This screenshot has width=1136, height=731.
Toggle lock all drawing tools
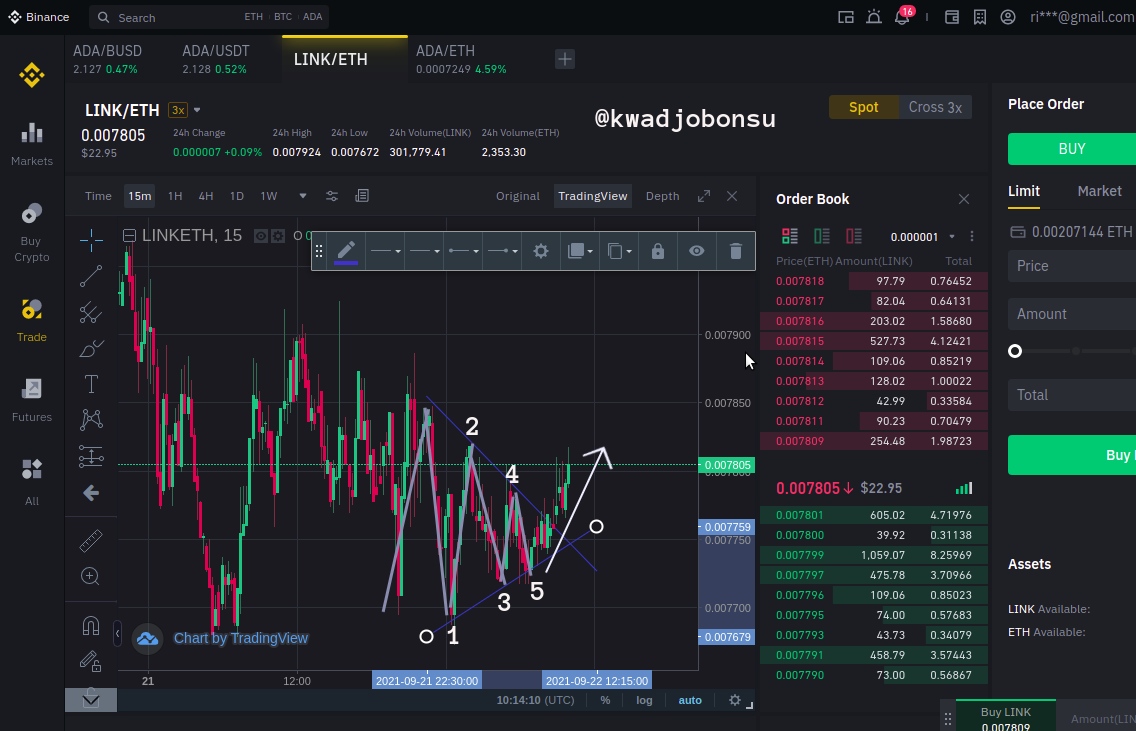(91, 661)
